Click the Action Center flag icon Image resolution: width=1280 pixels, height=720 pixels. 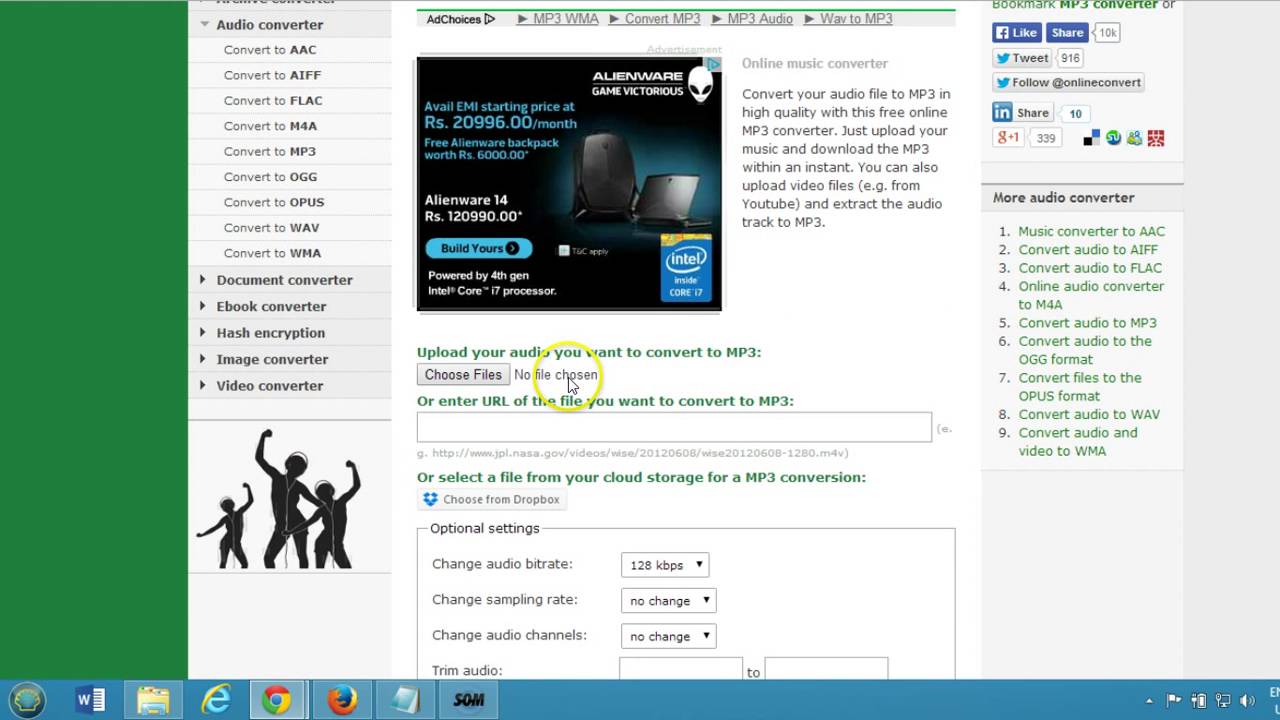(1174, 701)
